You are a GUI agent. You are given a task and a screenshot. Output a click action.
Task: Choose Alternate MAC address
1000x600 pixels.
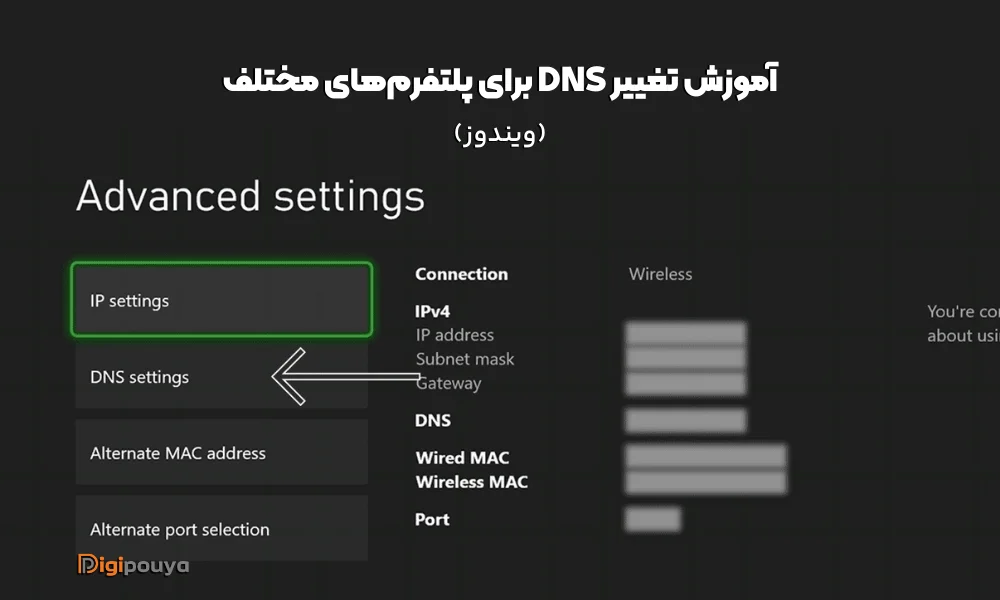click(221, 453)
